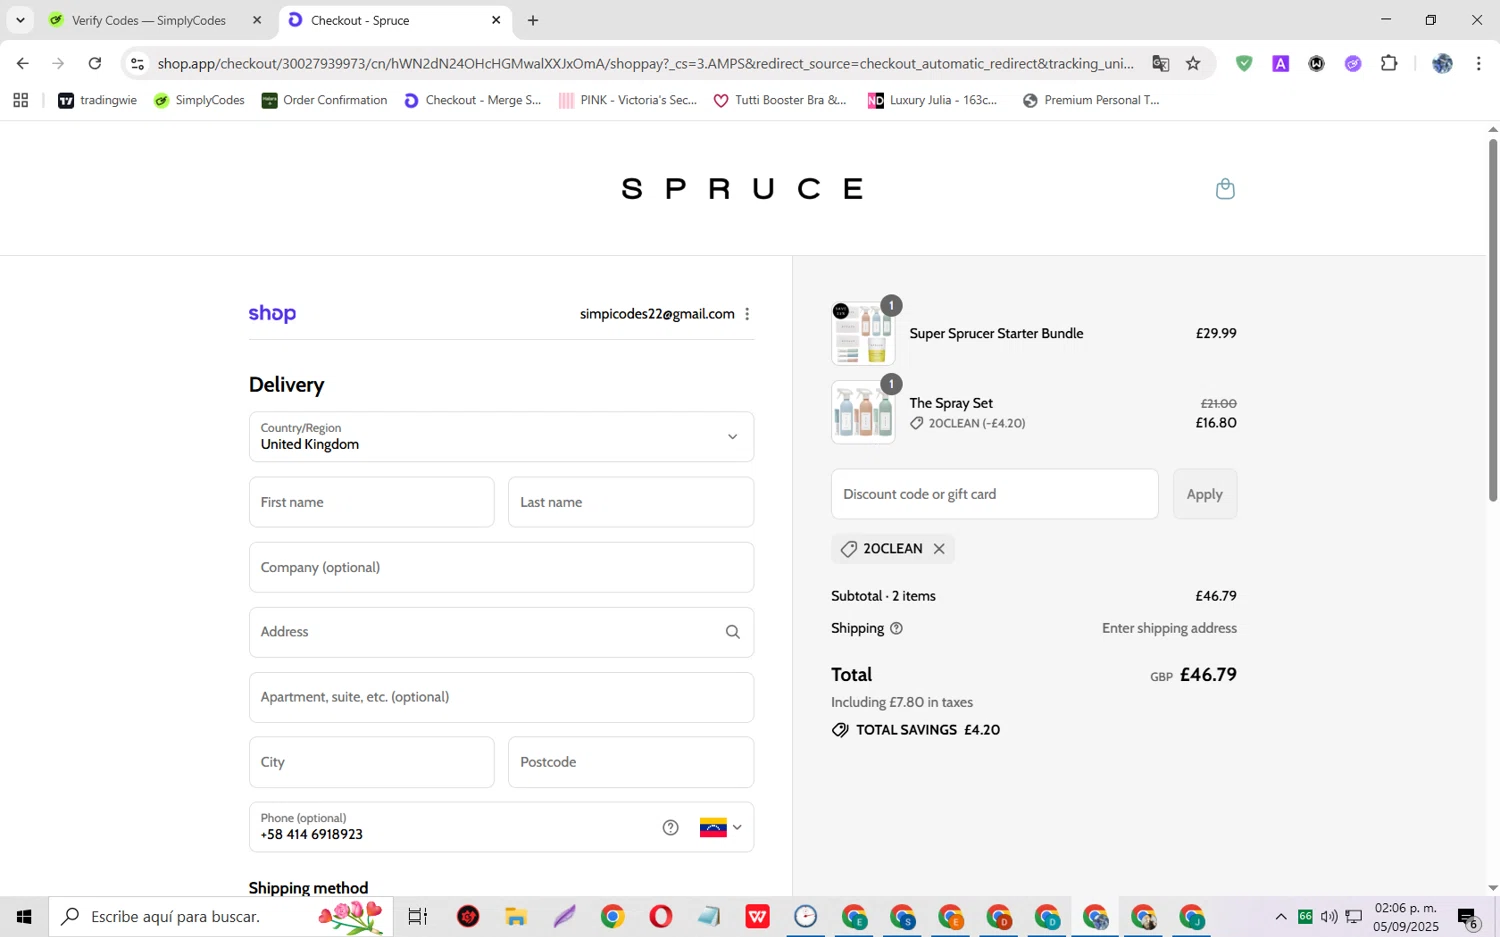Click the translate page icon

click(x=1160, y=63)
